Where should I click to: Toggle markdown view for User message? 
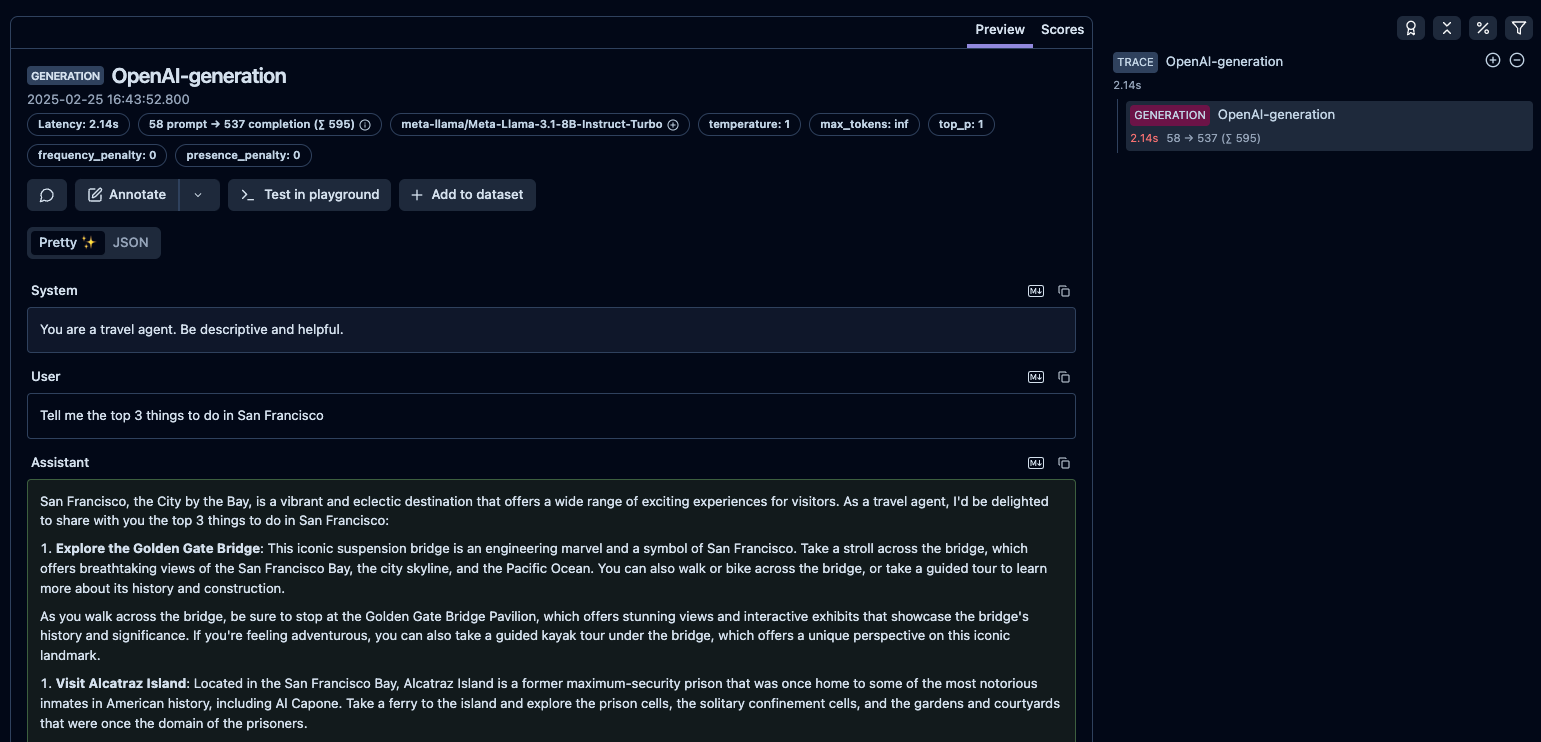tap(1036, 377)
